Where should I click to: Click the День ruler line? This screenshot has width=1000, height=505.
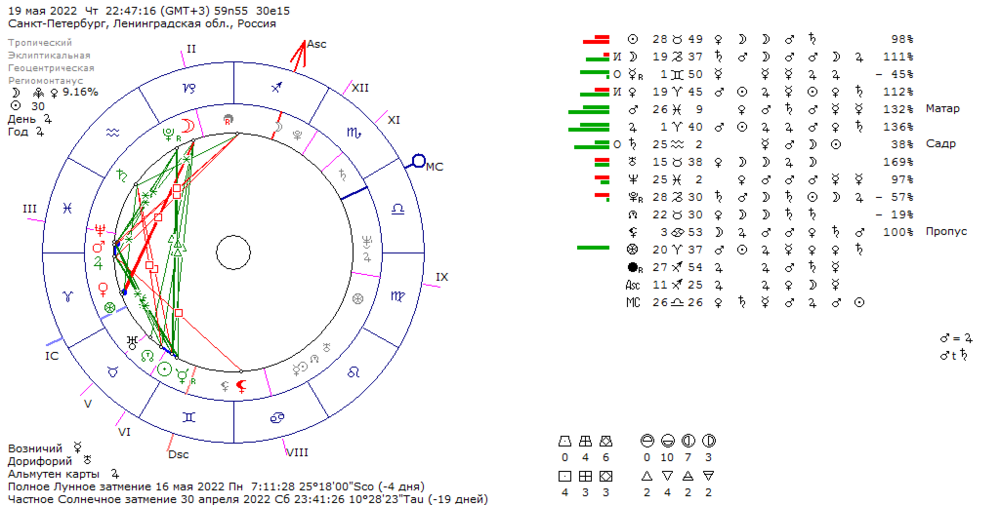click(30, 119)
